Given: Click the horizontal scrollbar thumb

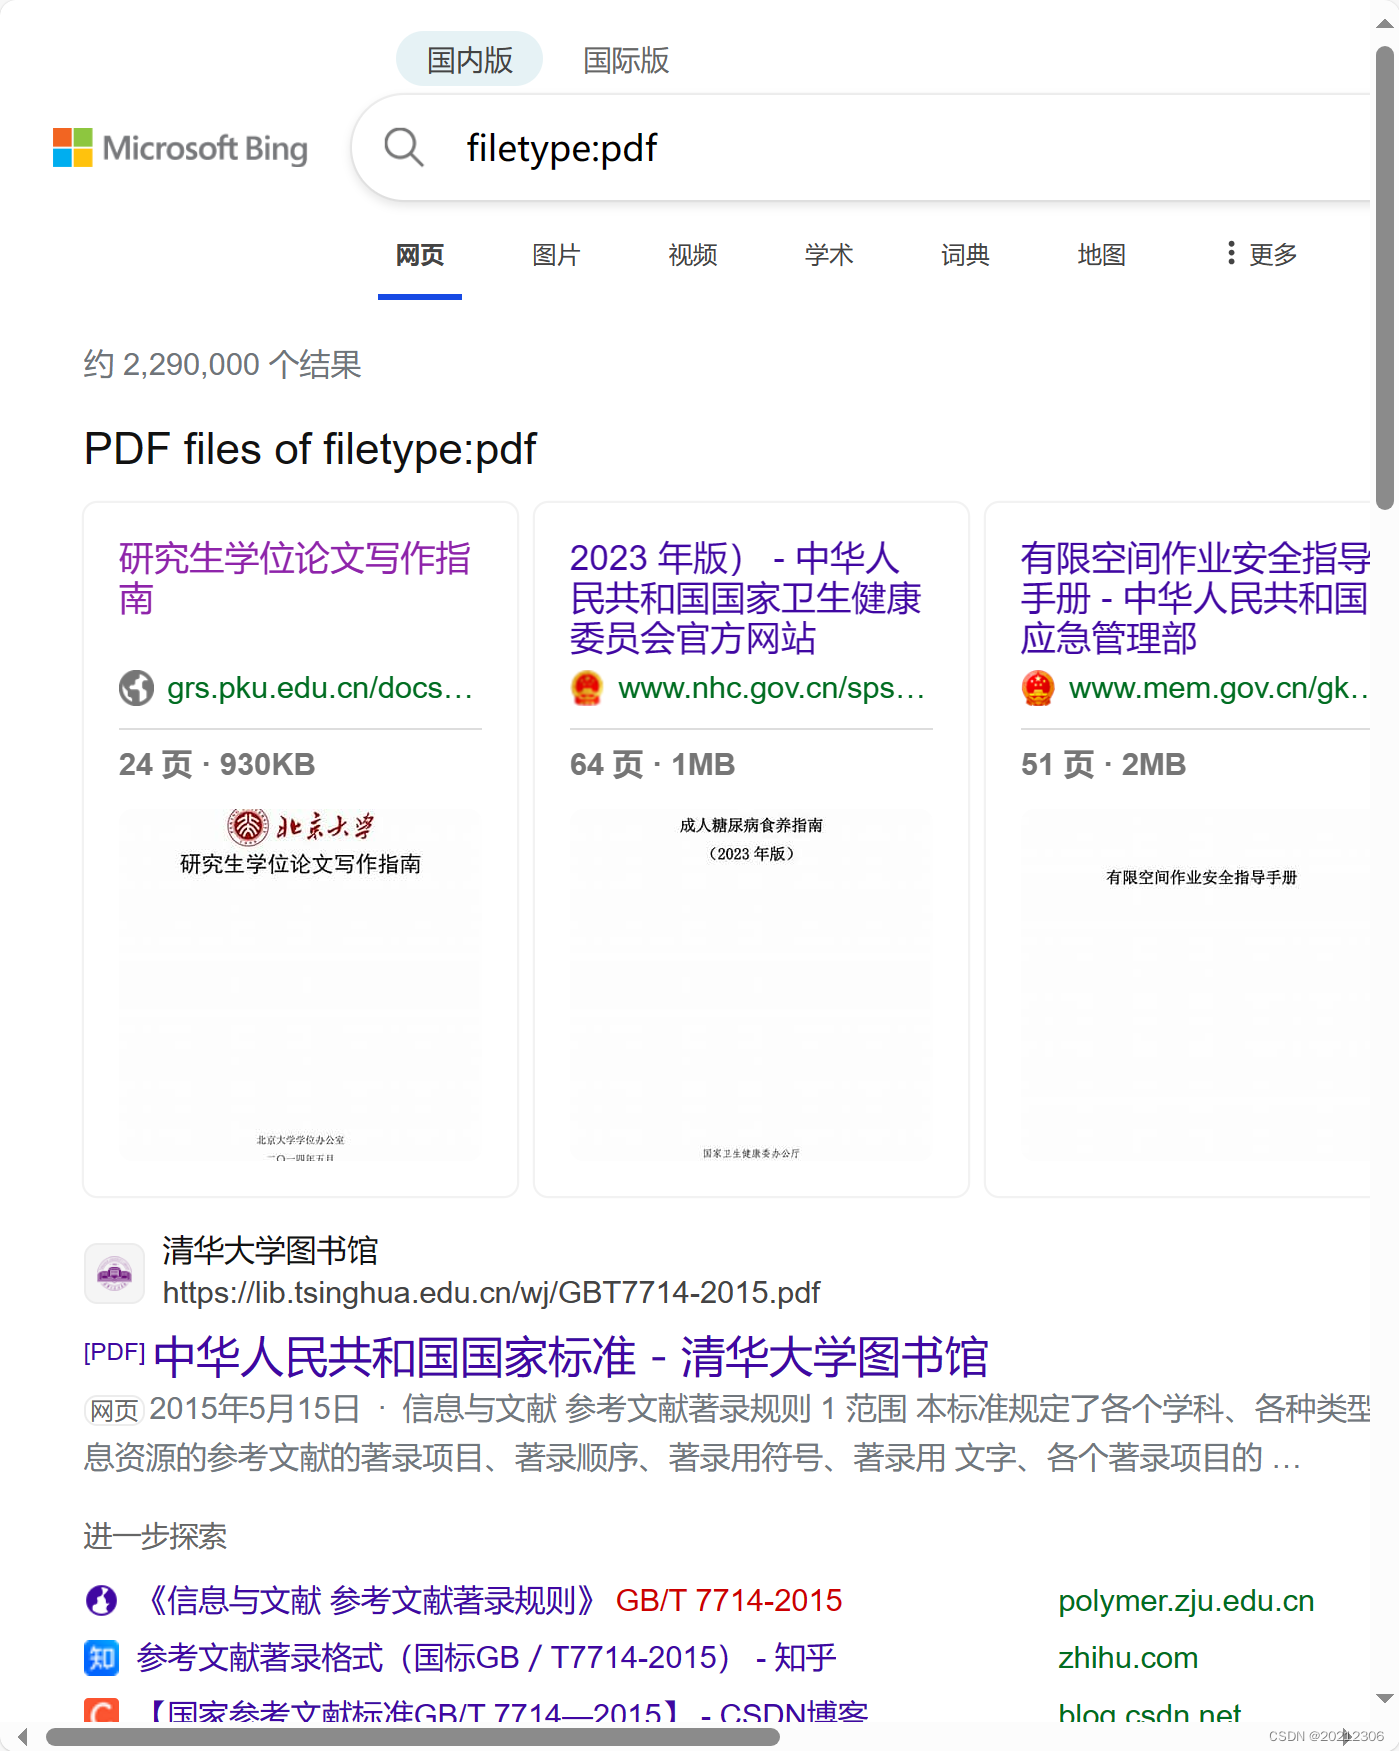Looking at the screenshot, I should click(x=413, y=1737).
